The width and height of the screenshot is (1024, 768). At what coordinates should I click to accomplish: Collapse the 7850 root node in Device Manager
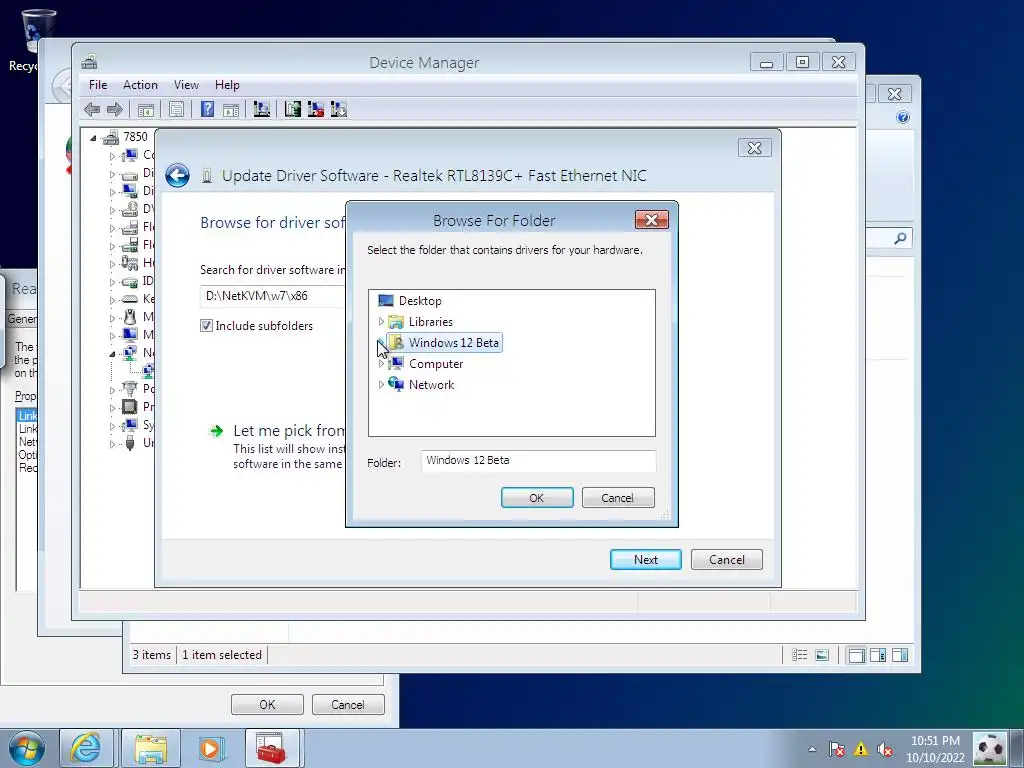(93, 138)
